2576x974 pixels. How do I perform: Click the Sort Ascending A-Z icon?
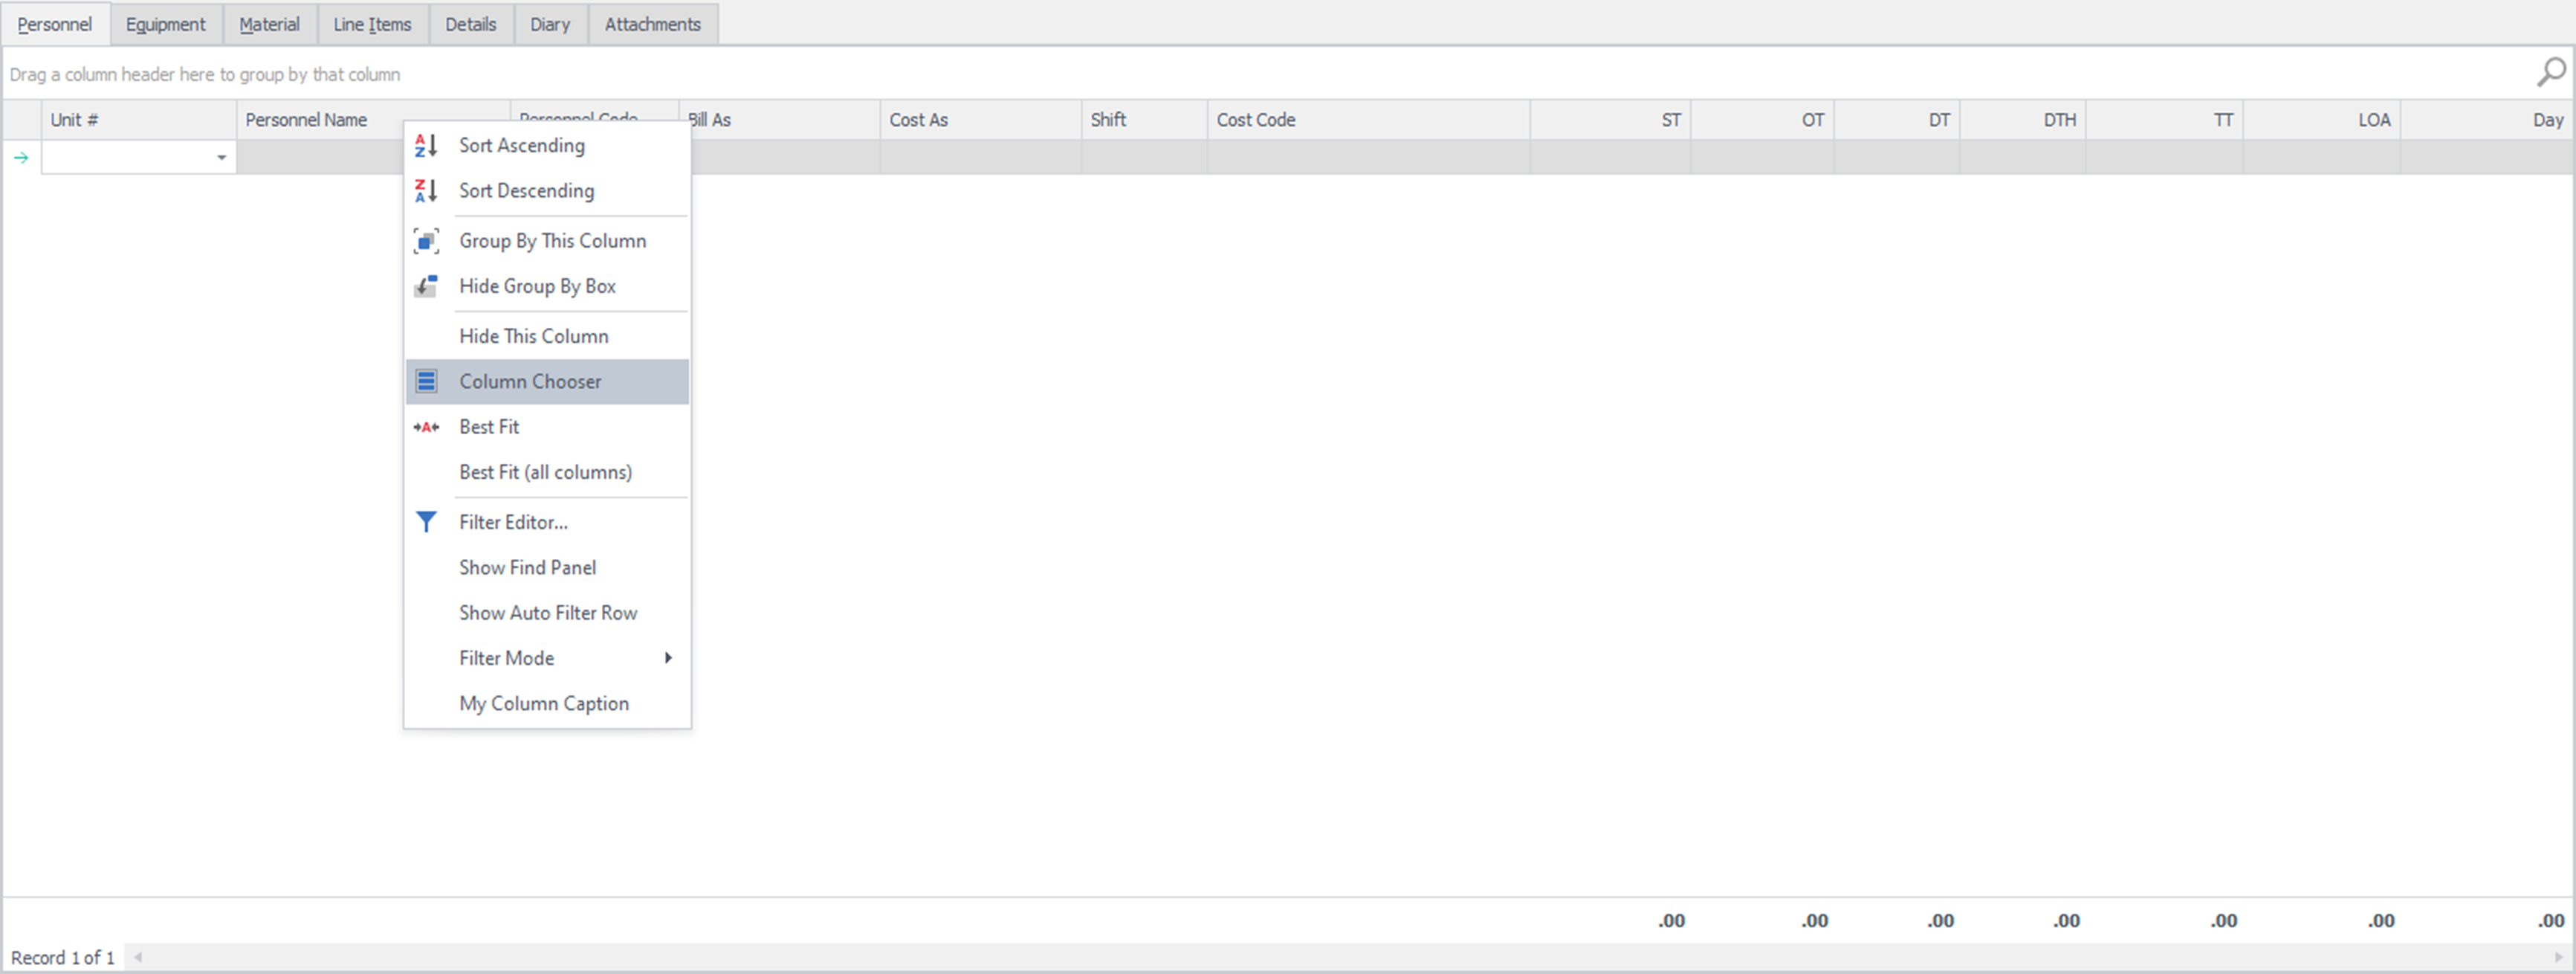pyautogui.click(x=426, y=146)
